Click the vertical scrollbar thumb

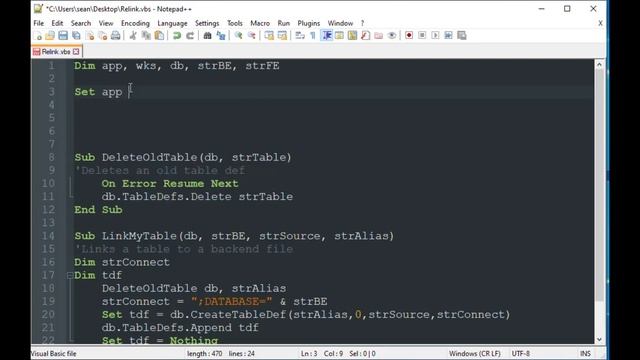coord(599,186)
